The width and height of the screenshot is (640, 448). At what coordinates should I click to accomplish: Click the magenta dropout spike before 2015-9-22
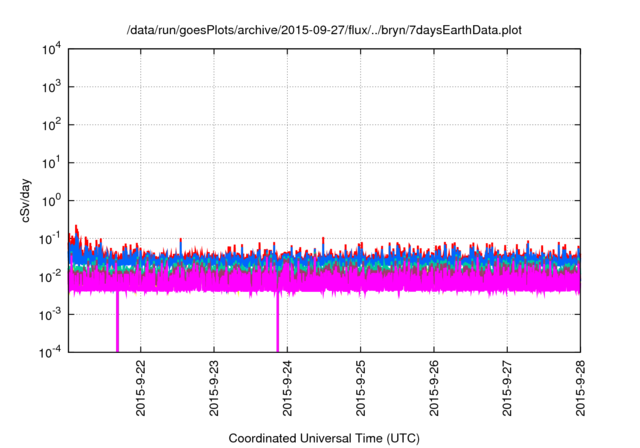(117, 322)
